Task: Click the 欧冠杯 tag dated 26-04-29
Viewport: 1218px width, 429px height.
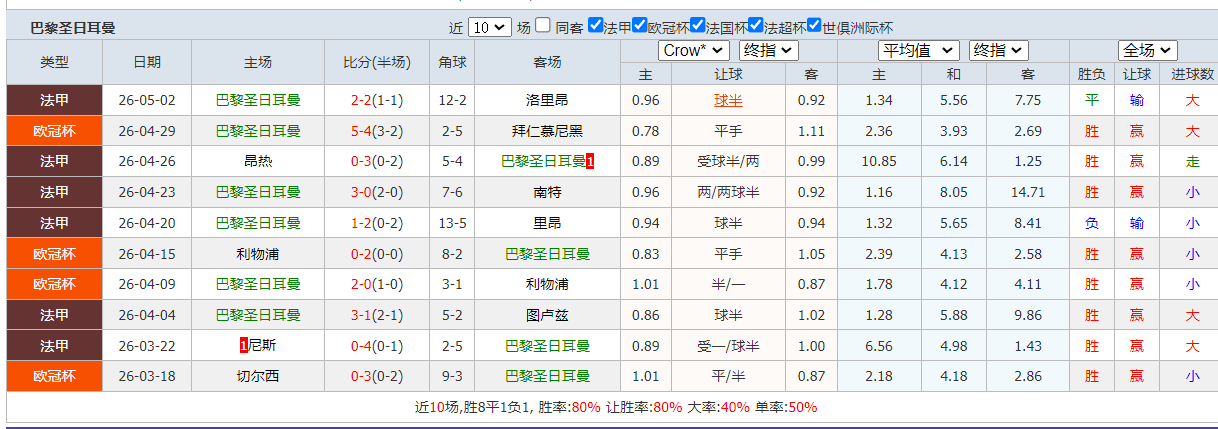Action: [x=54, y=131]
